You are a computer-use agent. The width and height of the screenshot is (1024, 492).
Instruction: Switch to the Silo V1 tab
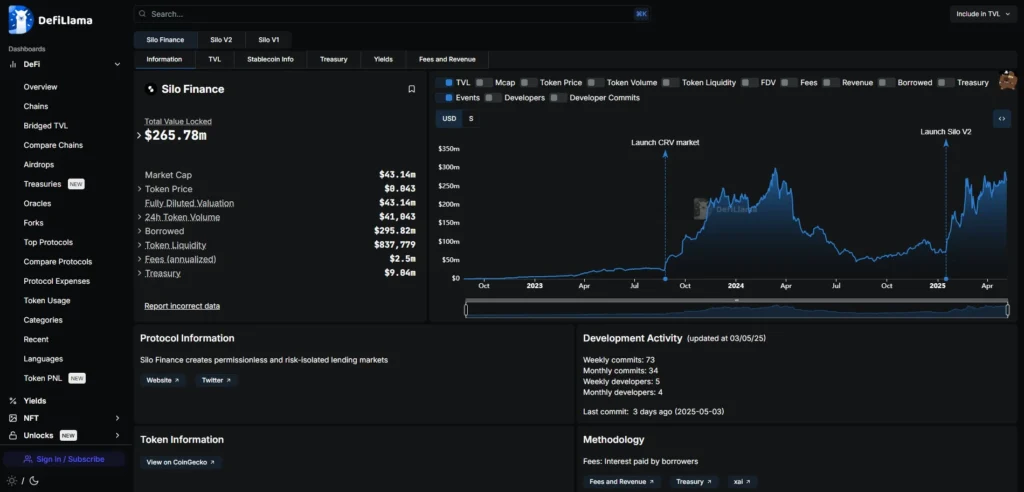tap(268, 40)
